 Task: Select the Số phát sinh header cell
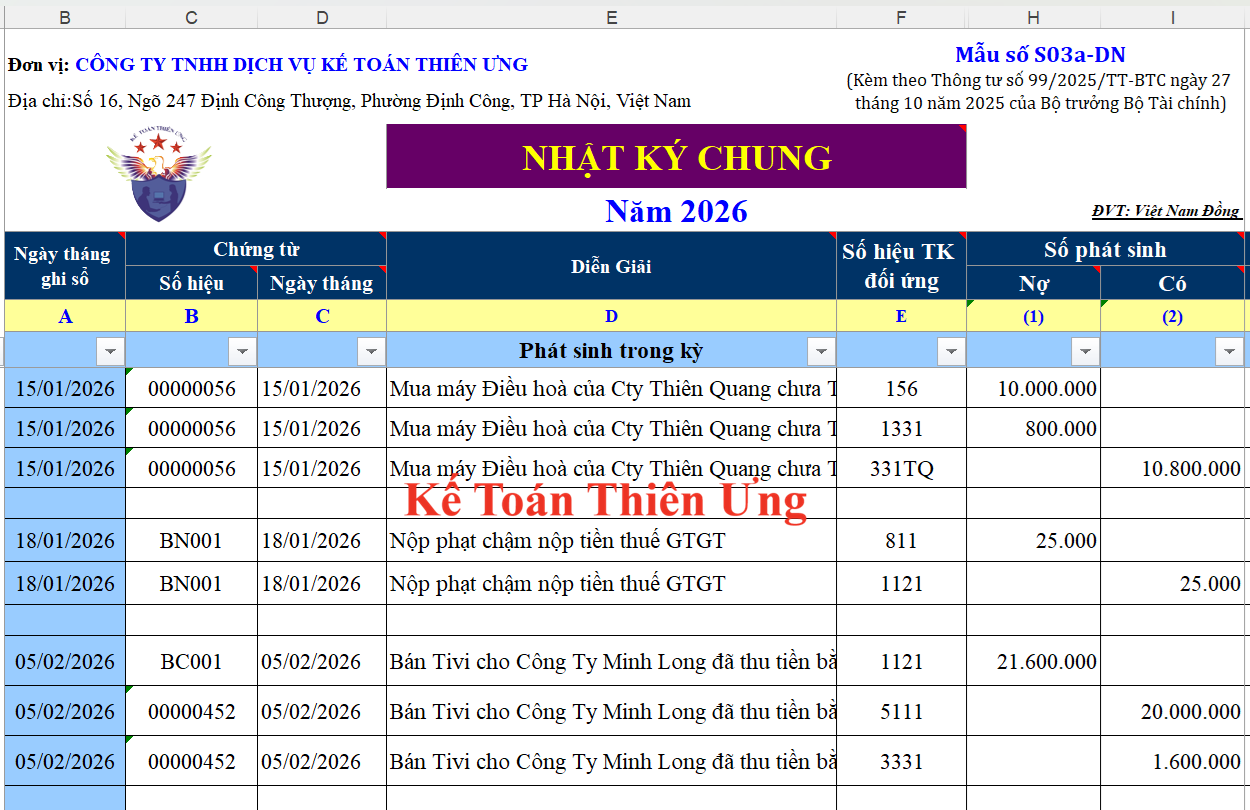click(1105, 249)
